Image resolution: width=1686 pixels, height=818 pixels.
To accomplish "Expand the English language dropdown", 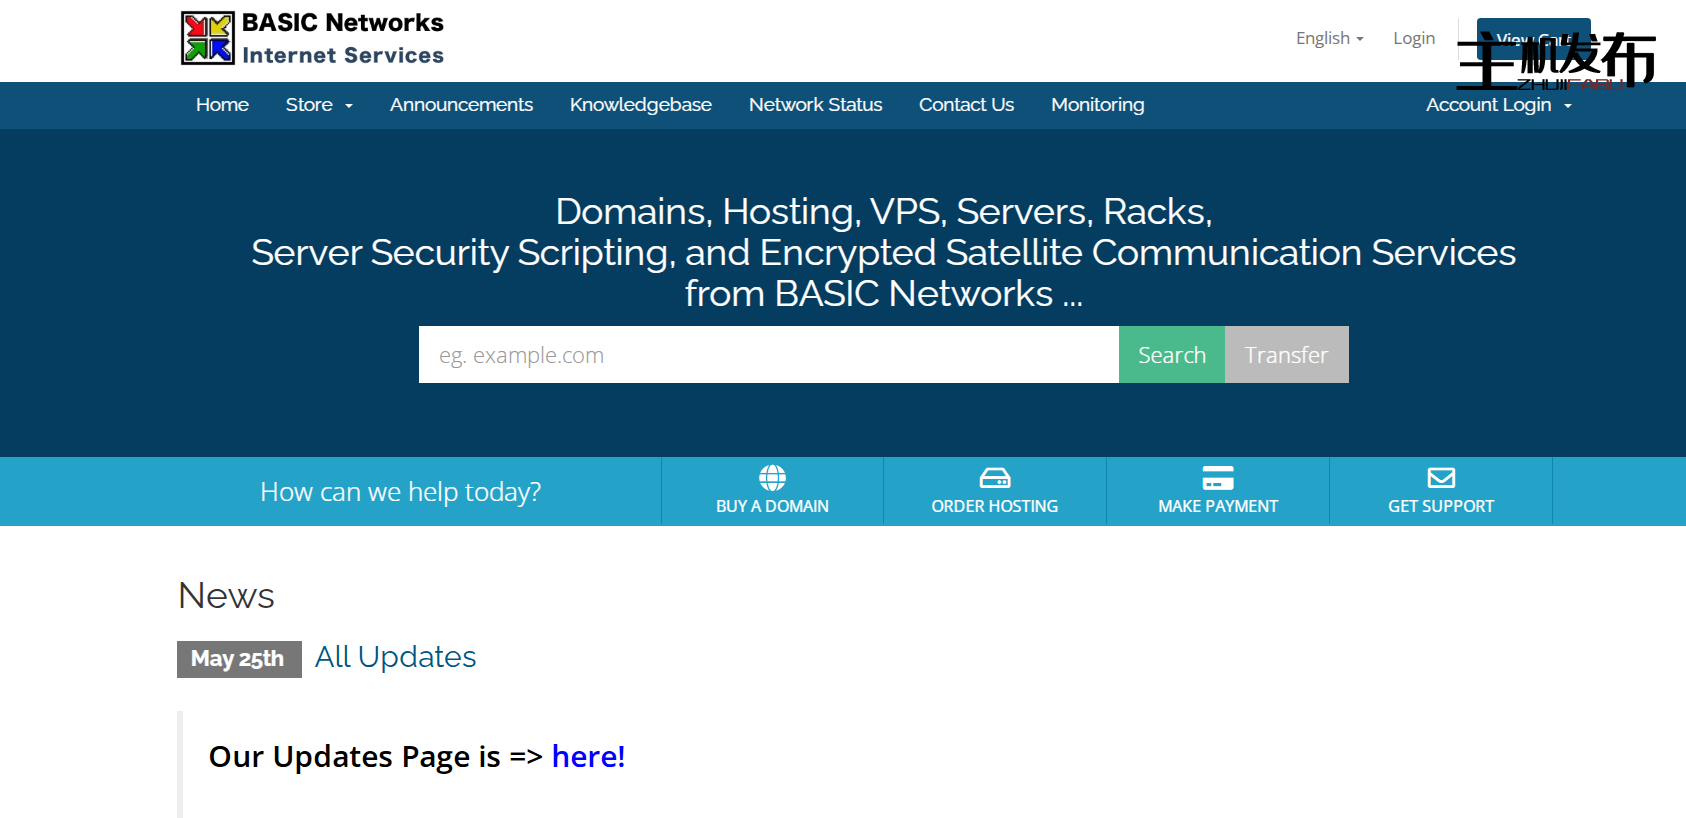I will (1329, 38).
